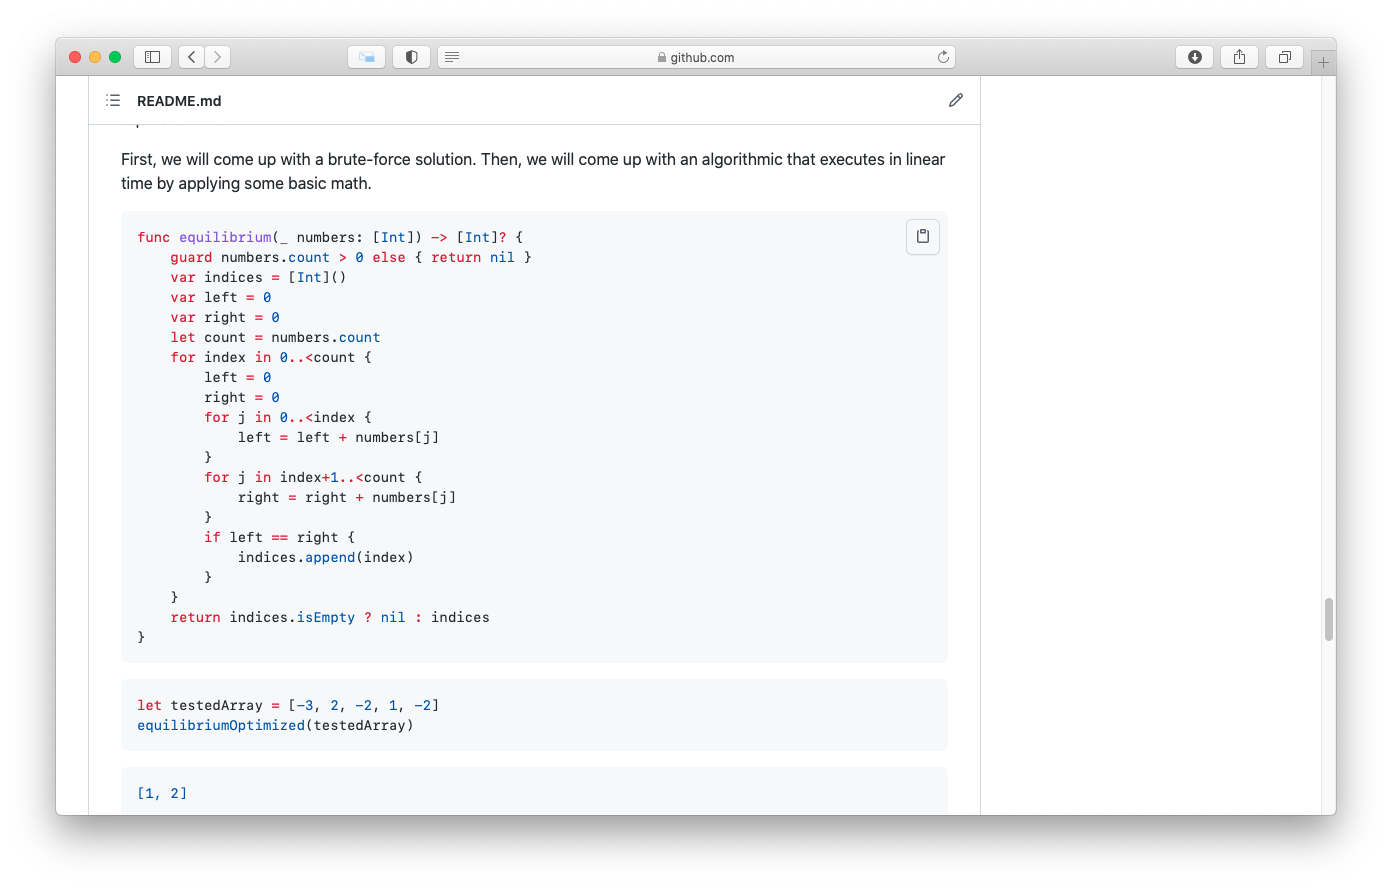This screenshot has width=1392, height=889.
Task: Click the 'indices.append(index)' code line
Action: [326, 557]
